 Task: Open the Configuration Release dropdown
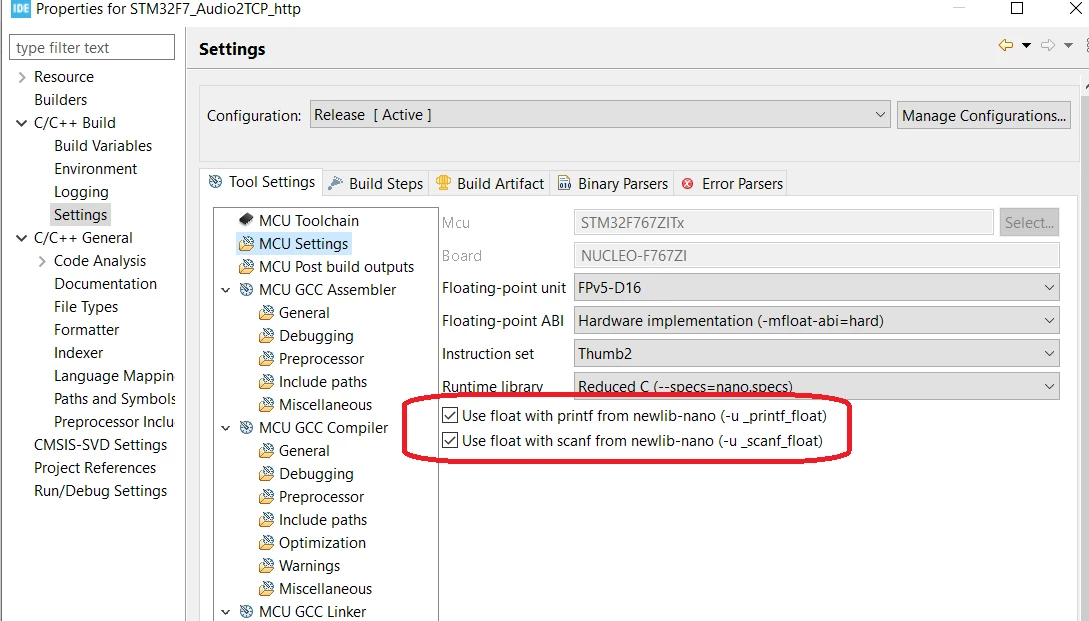pos(599,115)
